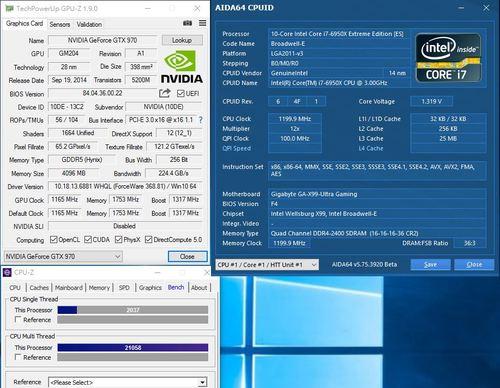Click the single thread Reference score bar
The width and height of the screenshot is (500, 388).
(133, 320)
